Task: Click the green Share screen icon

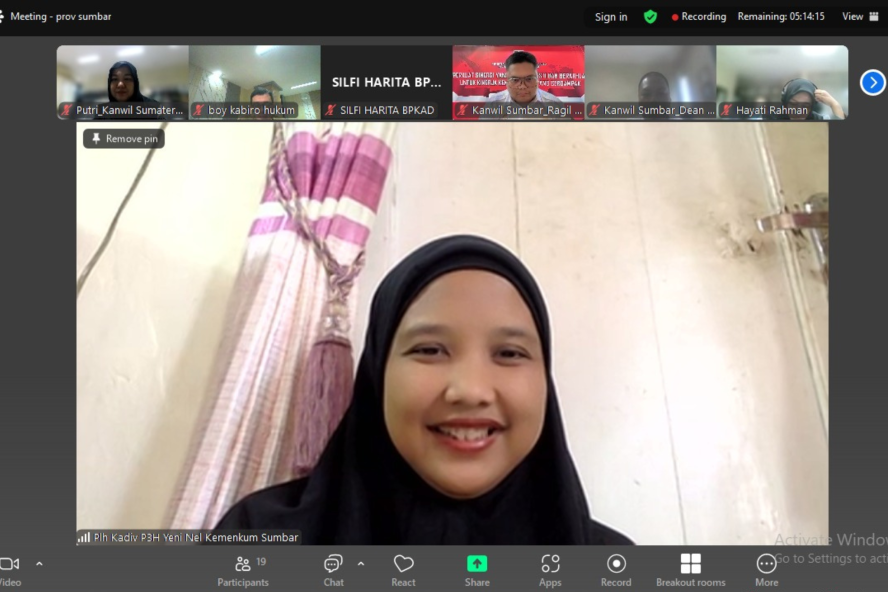Action: click(477, 564)
